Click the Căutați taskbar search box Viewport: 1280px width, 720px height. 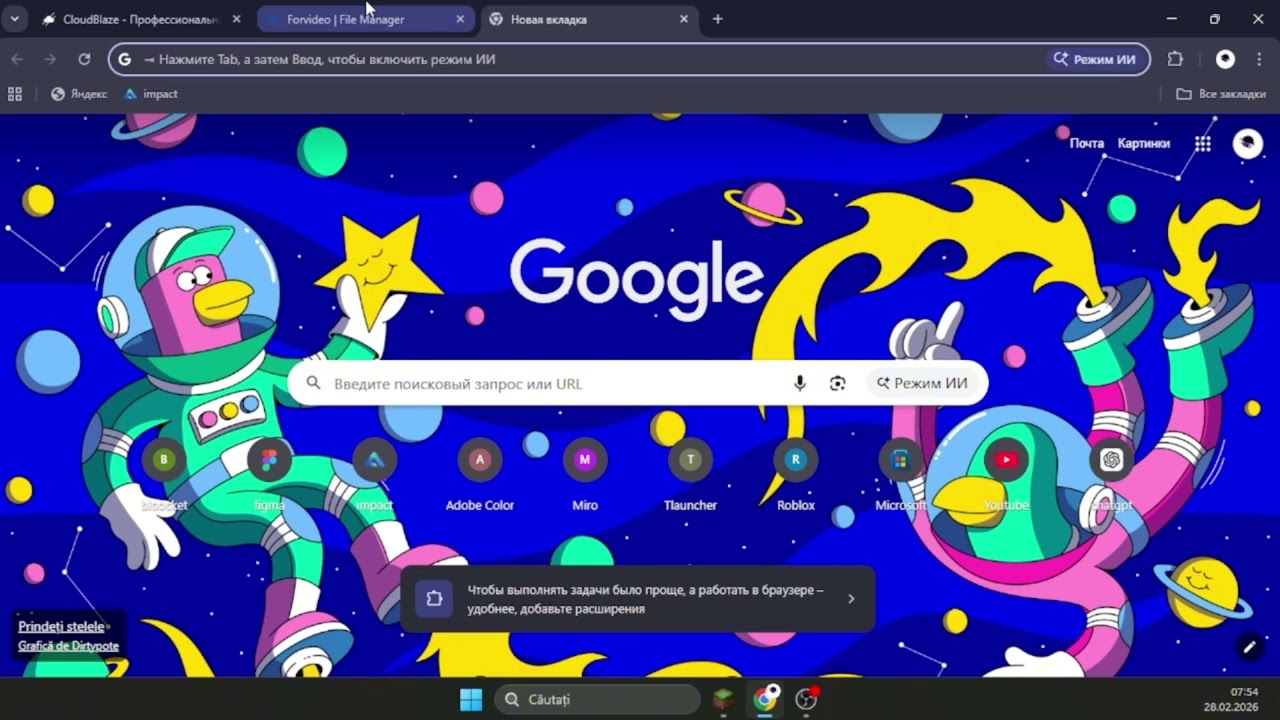(x=597, y=700)
